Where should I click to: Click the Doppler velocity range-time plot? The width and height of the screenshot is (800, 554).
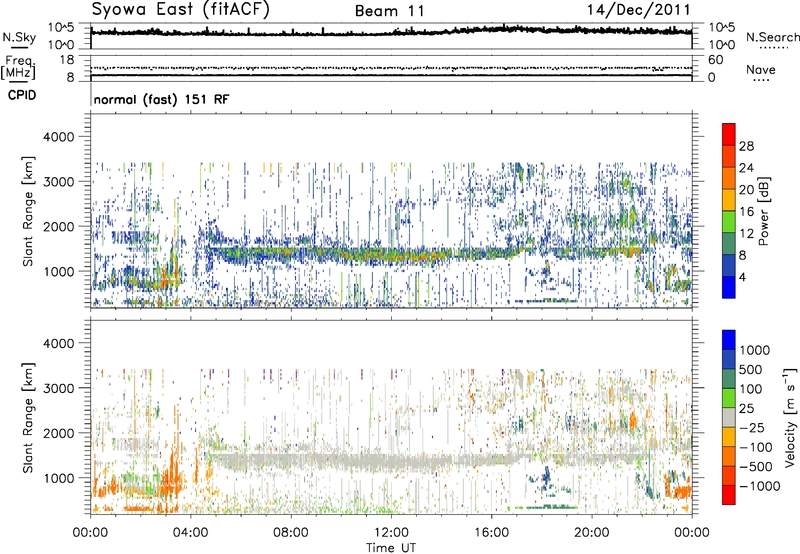pyautogui.click(x=391, y=417)
